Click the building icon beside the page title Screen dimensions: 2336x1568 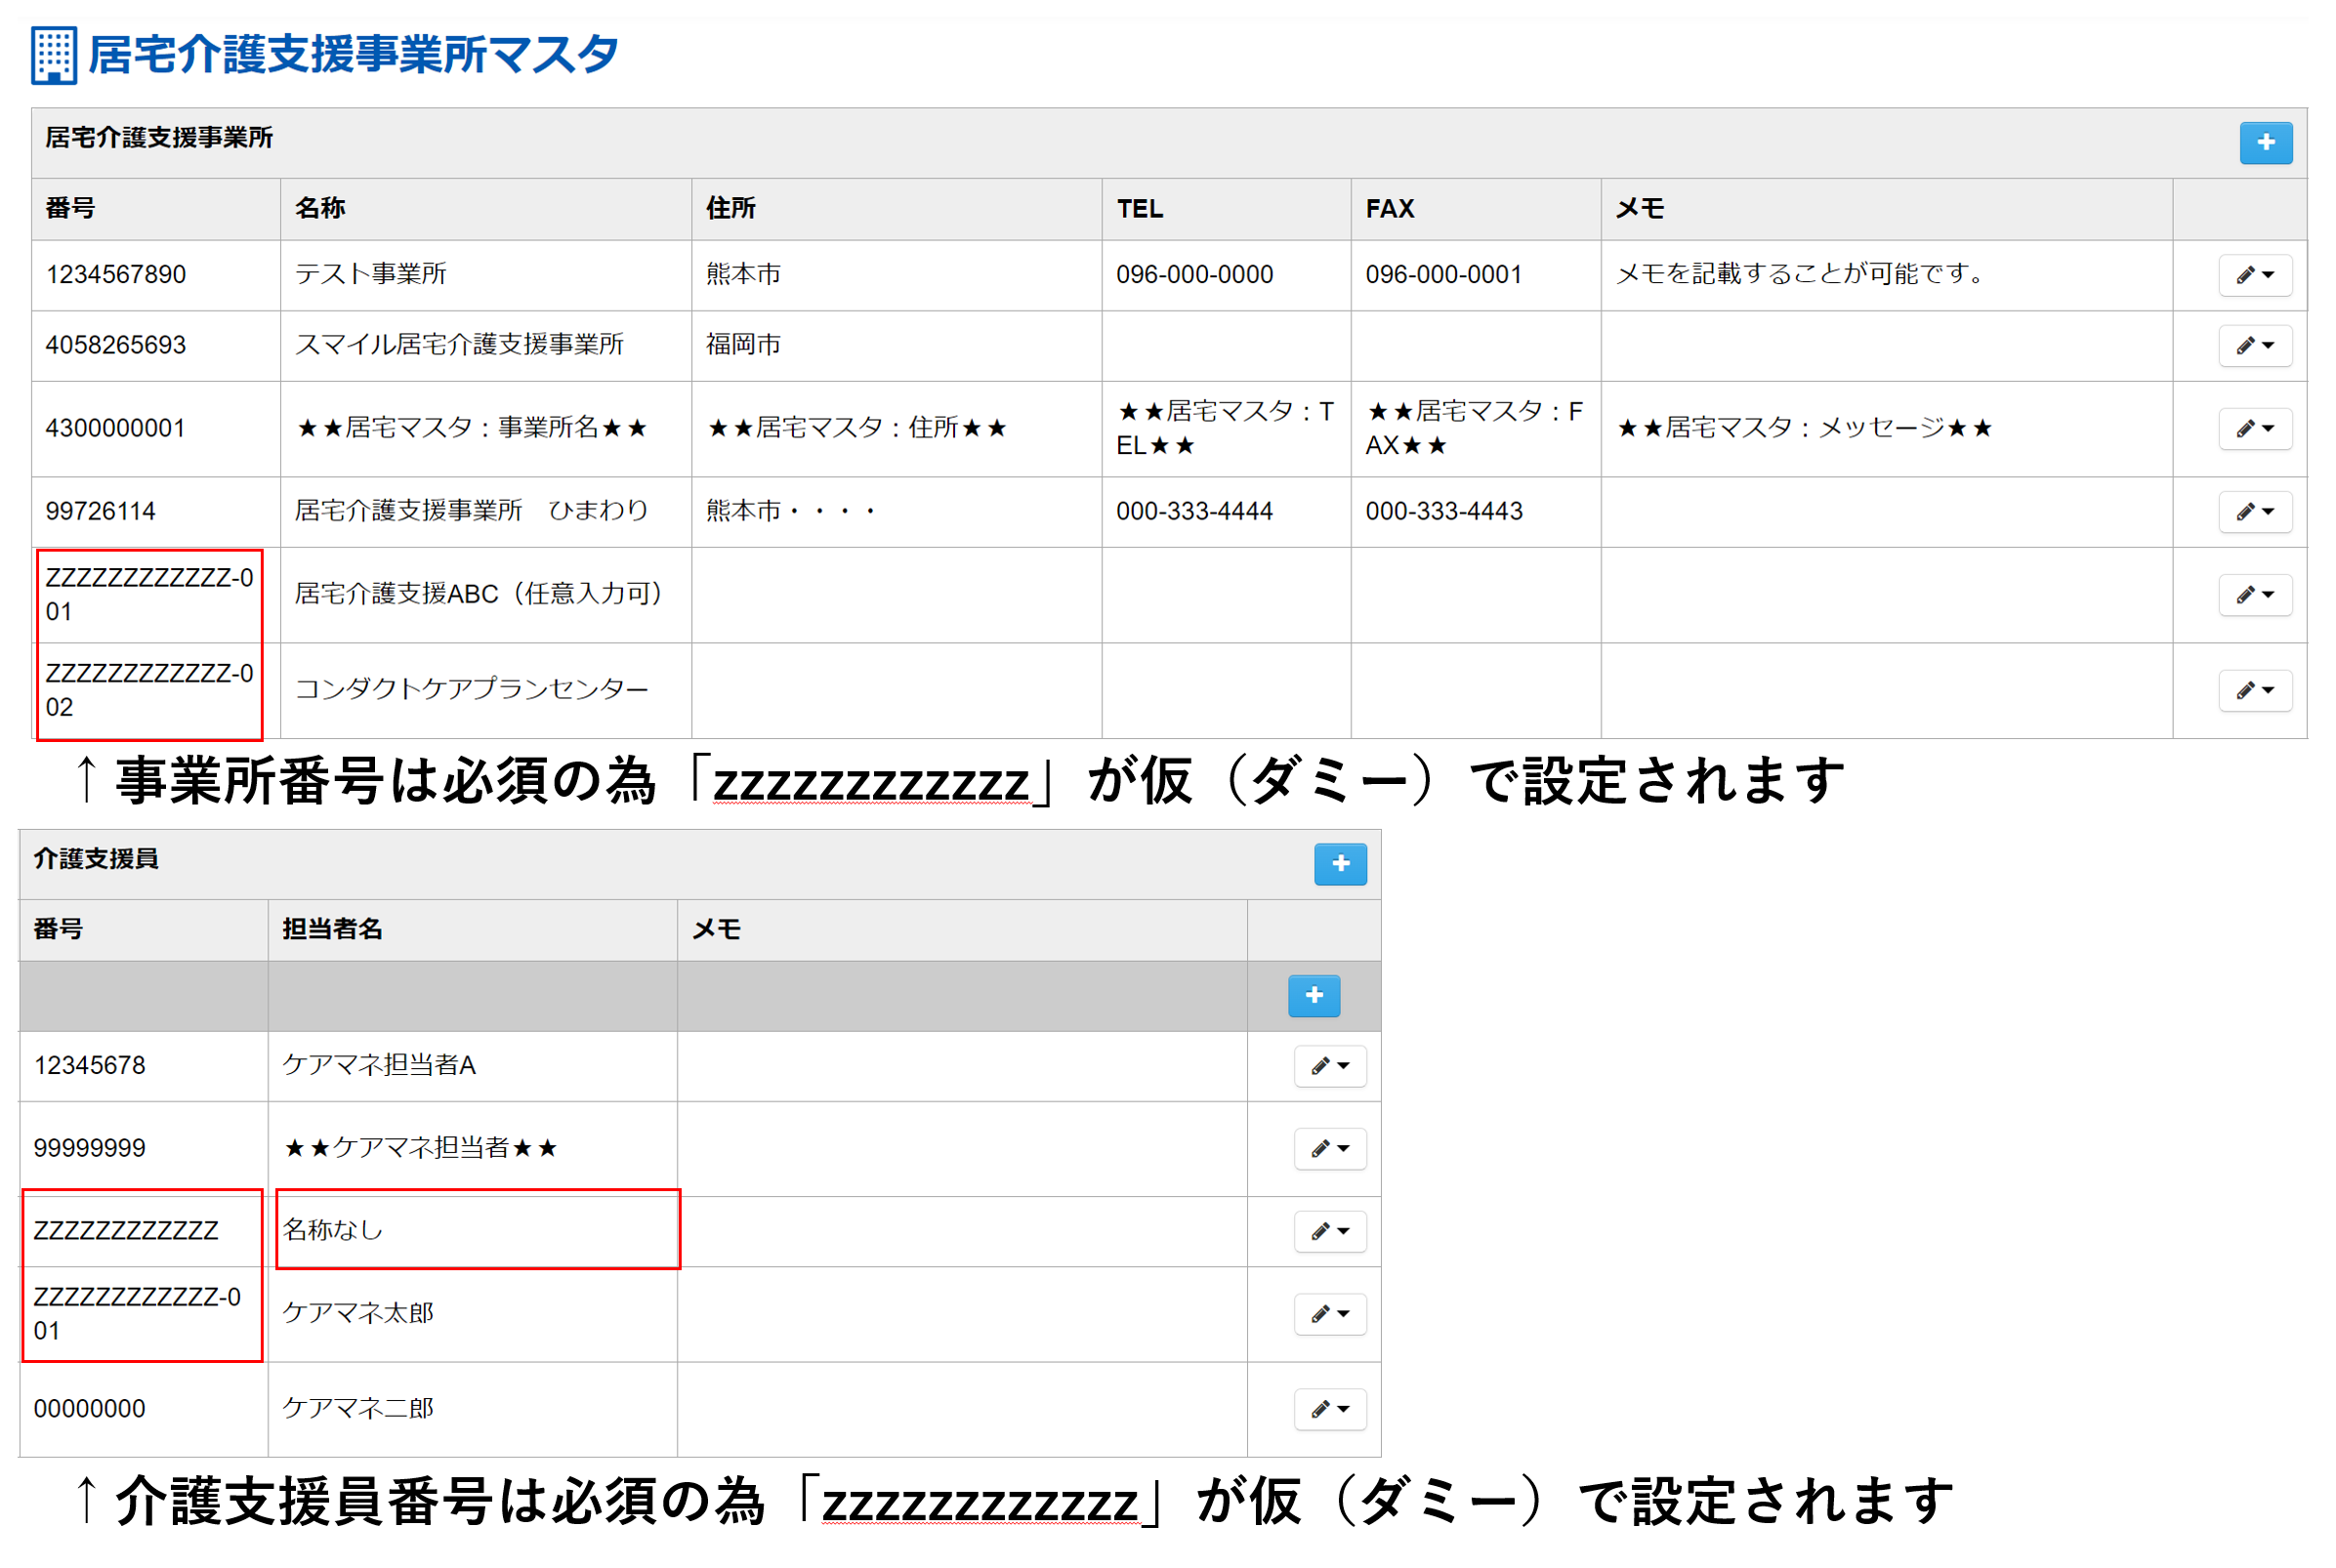click(53, 55)
